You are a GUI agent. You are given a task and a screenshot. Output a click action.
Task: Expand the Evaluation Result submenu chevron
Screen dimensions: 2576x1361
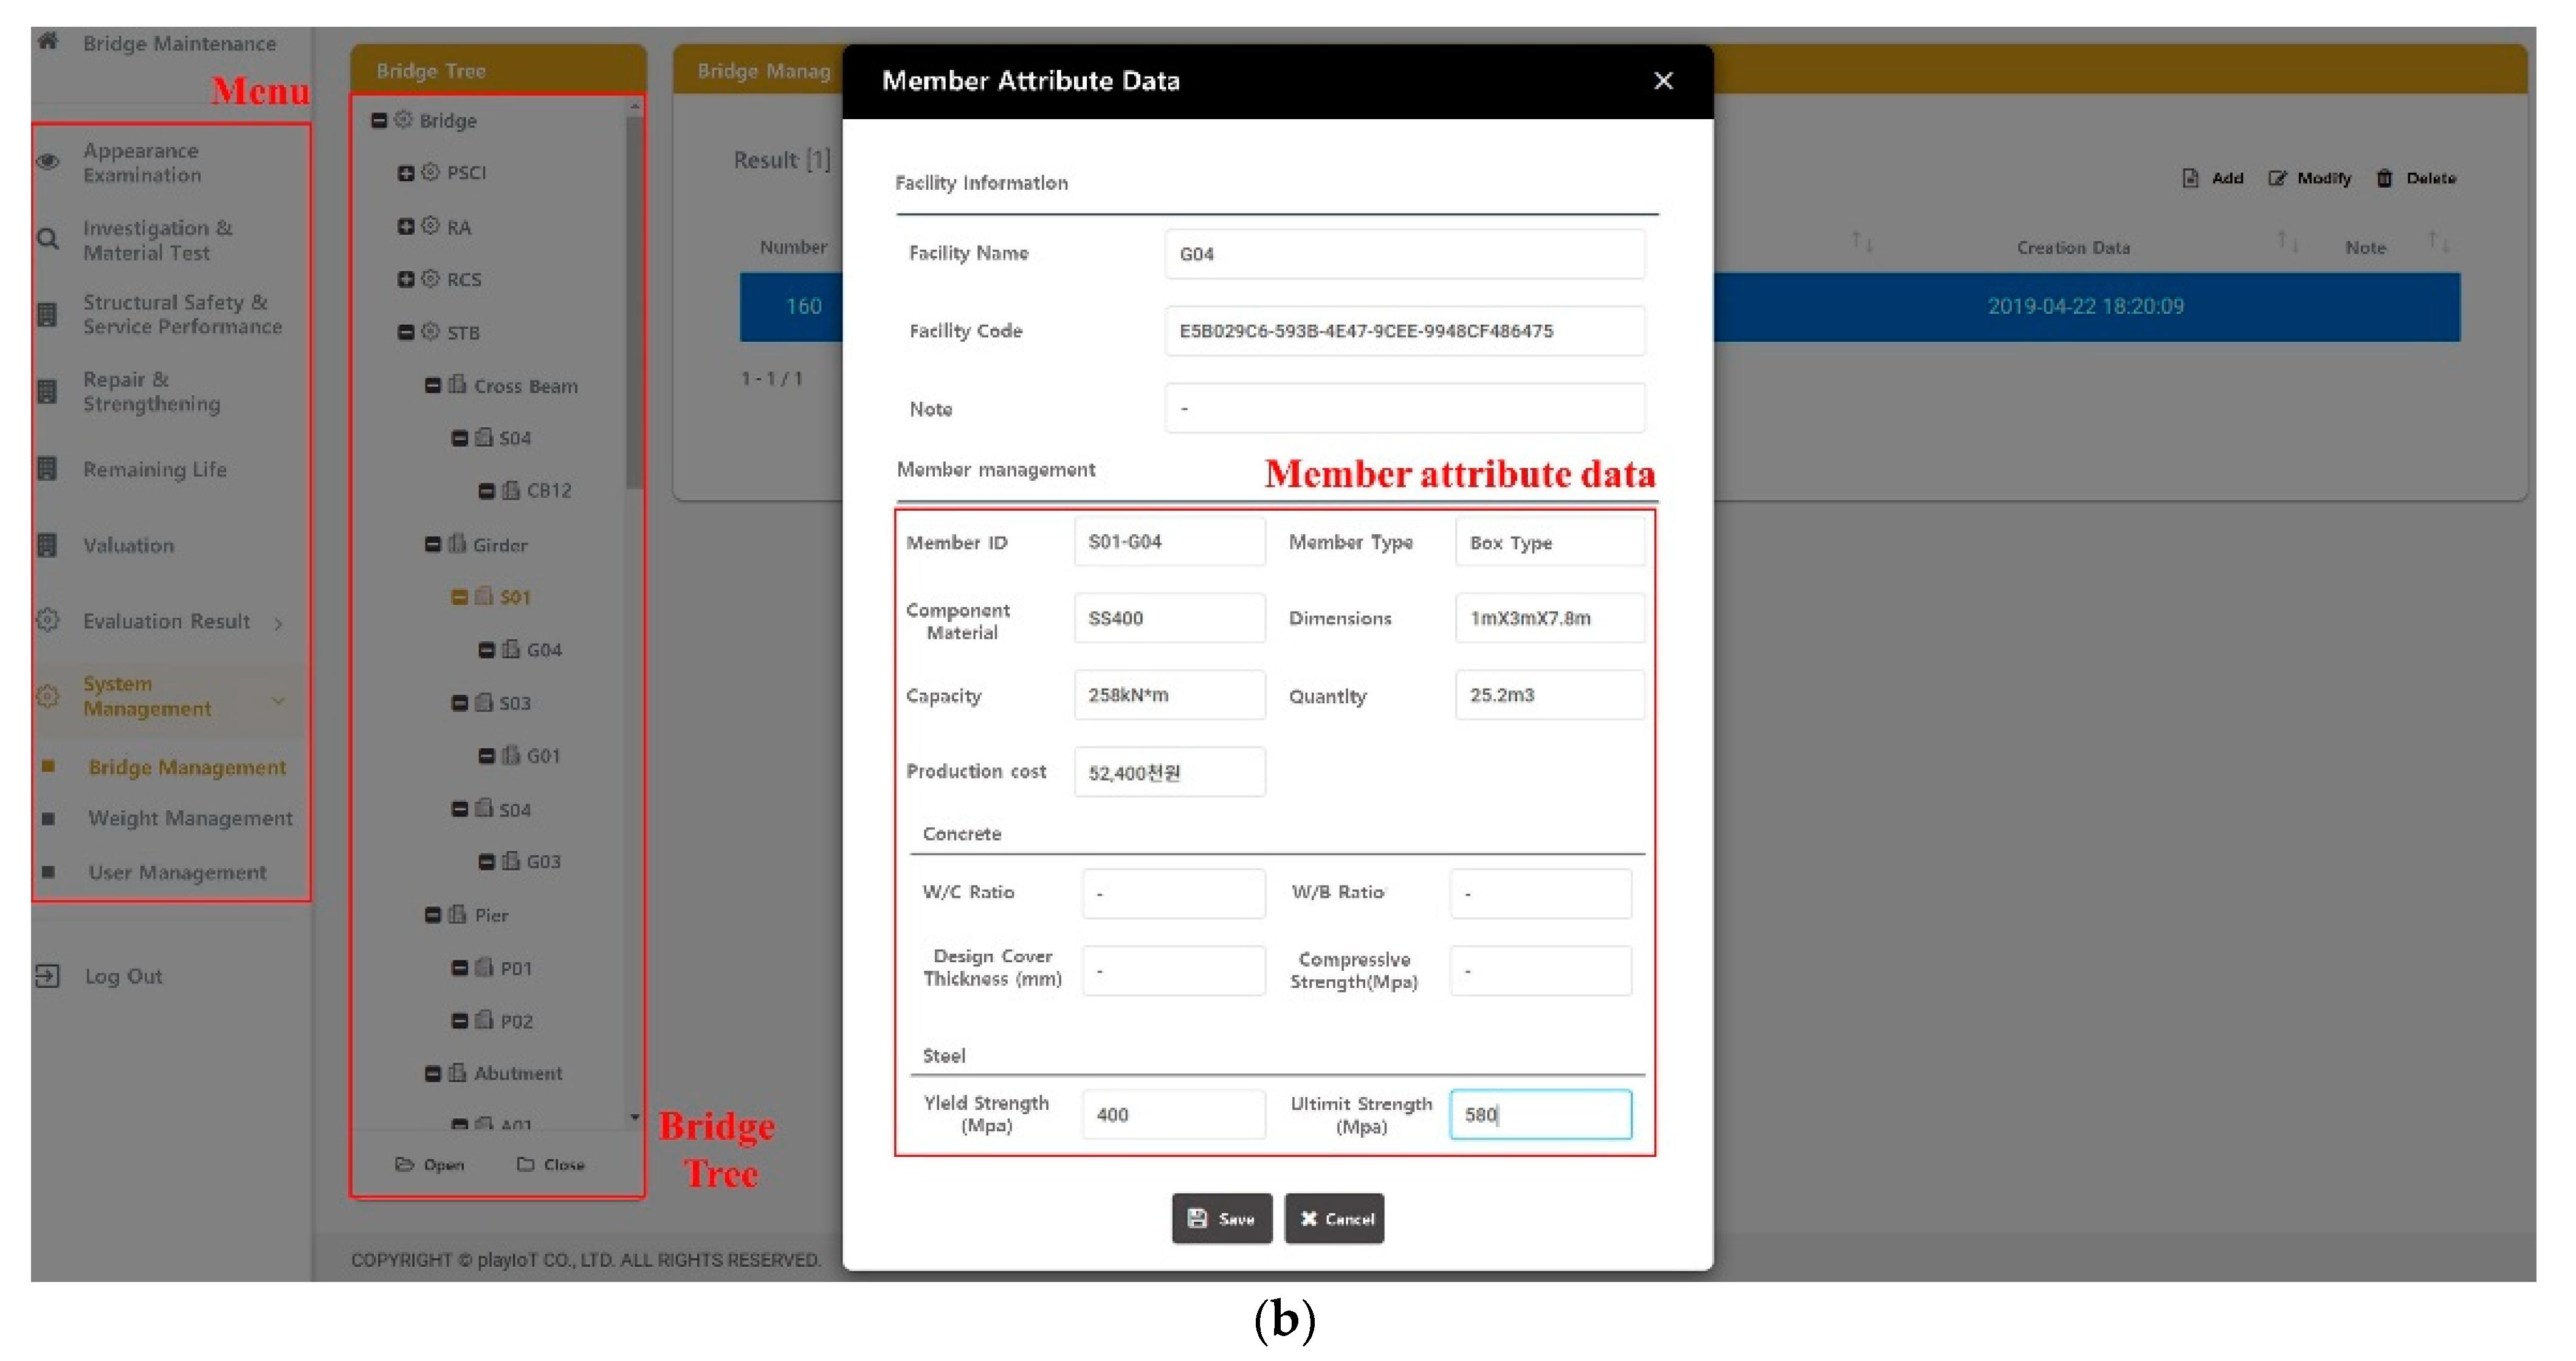[x=278, y=623]
